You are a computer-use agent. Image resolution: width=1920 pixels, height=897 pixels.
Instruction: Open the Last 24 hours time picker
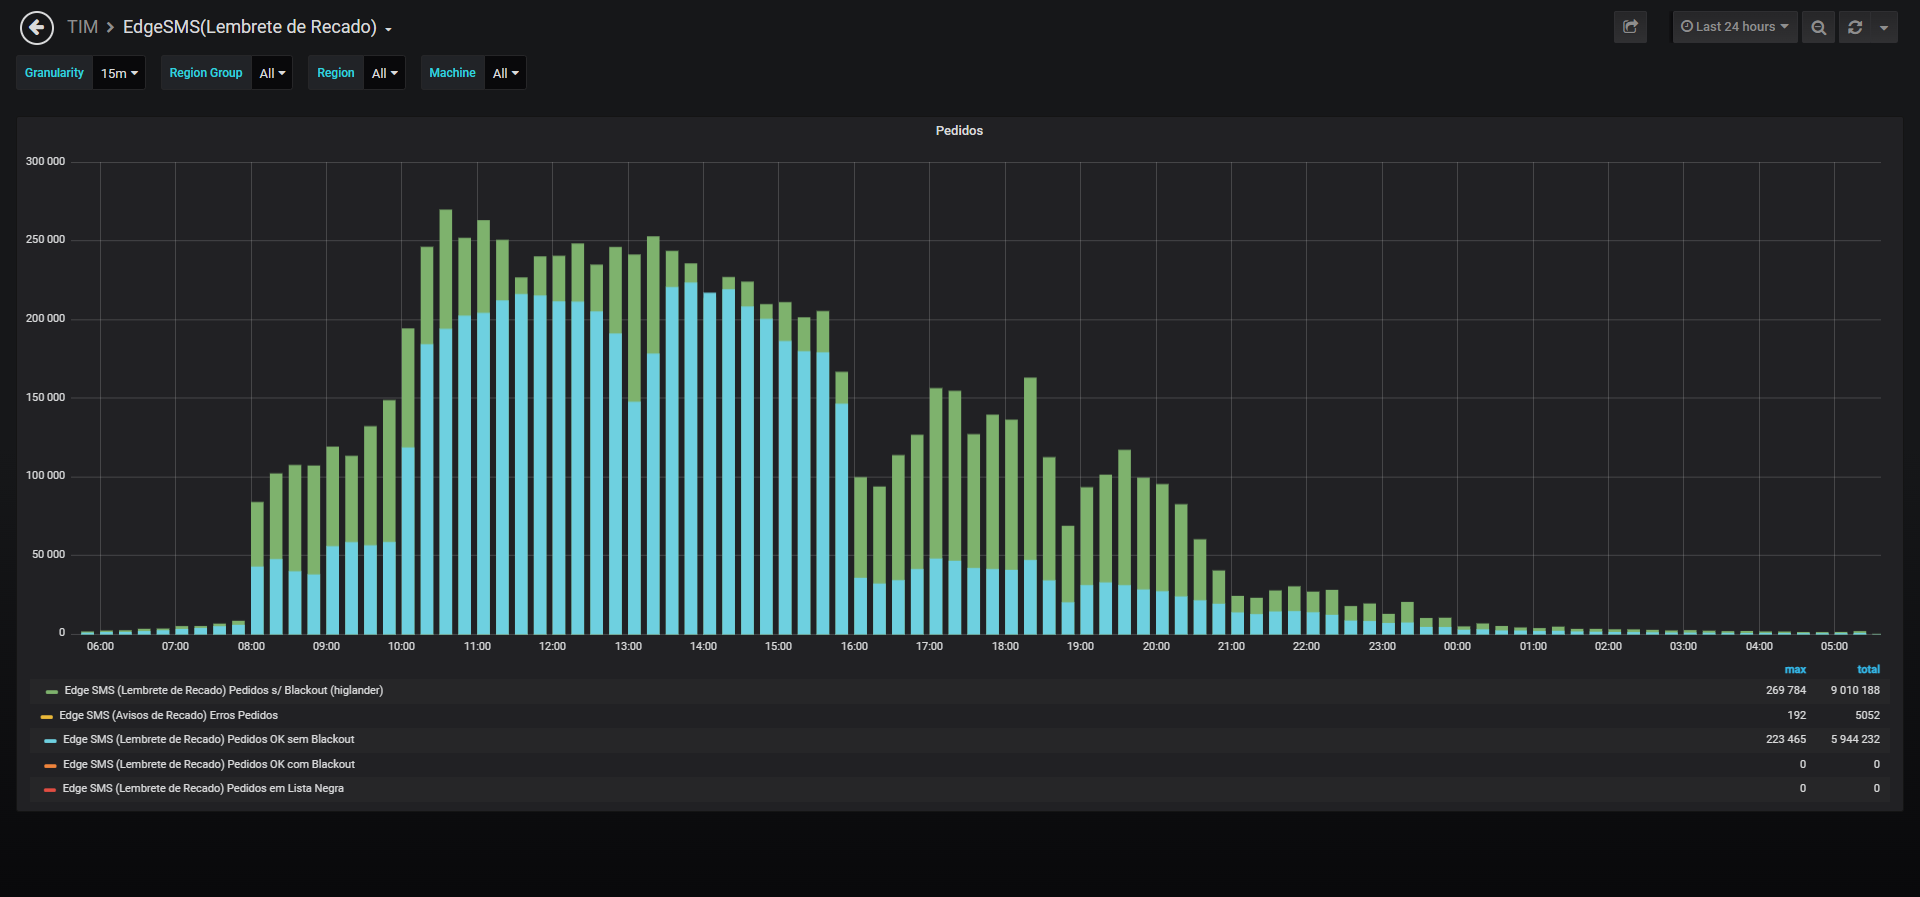[1735, 27]
